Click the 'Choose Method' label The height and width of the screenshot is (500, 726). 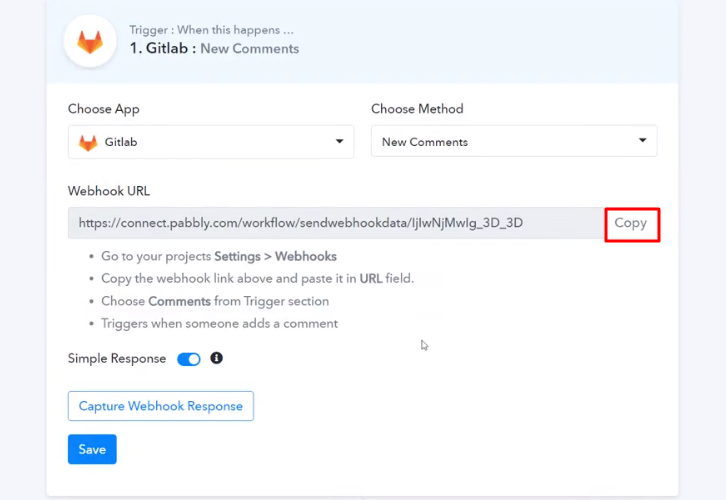[417, 109]
